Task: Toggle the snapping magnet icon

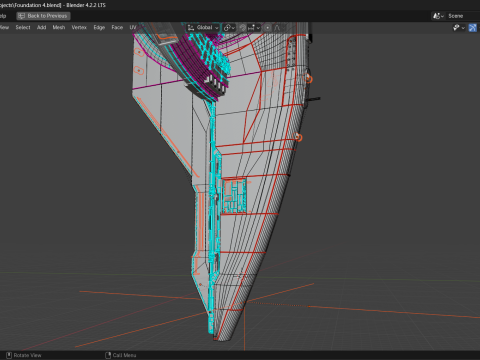Action: point(243,28)
